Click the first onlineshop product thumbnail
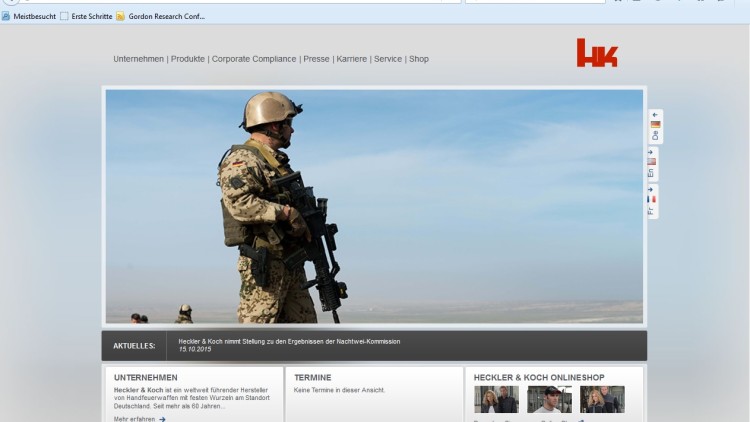 click(x=496, y=399)
